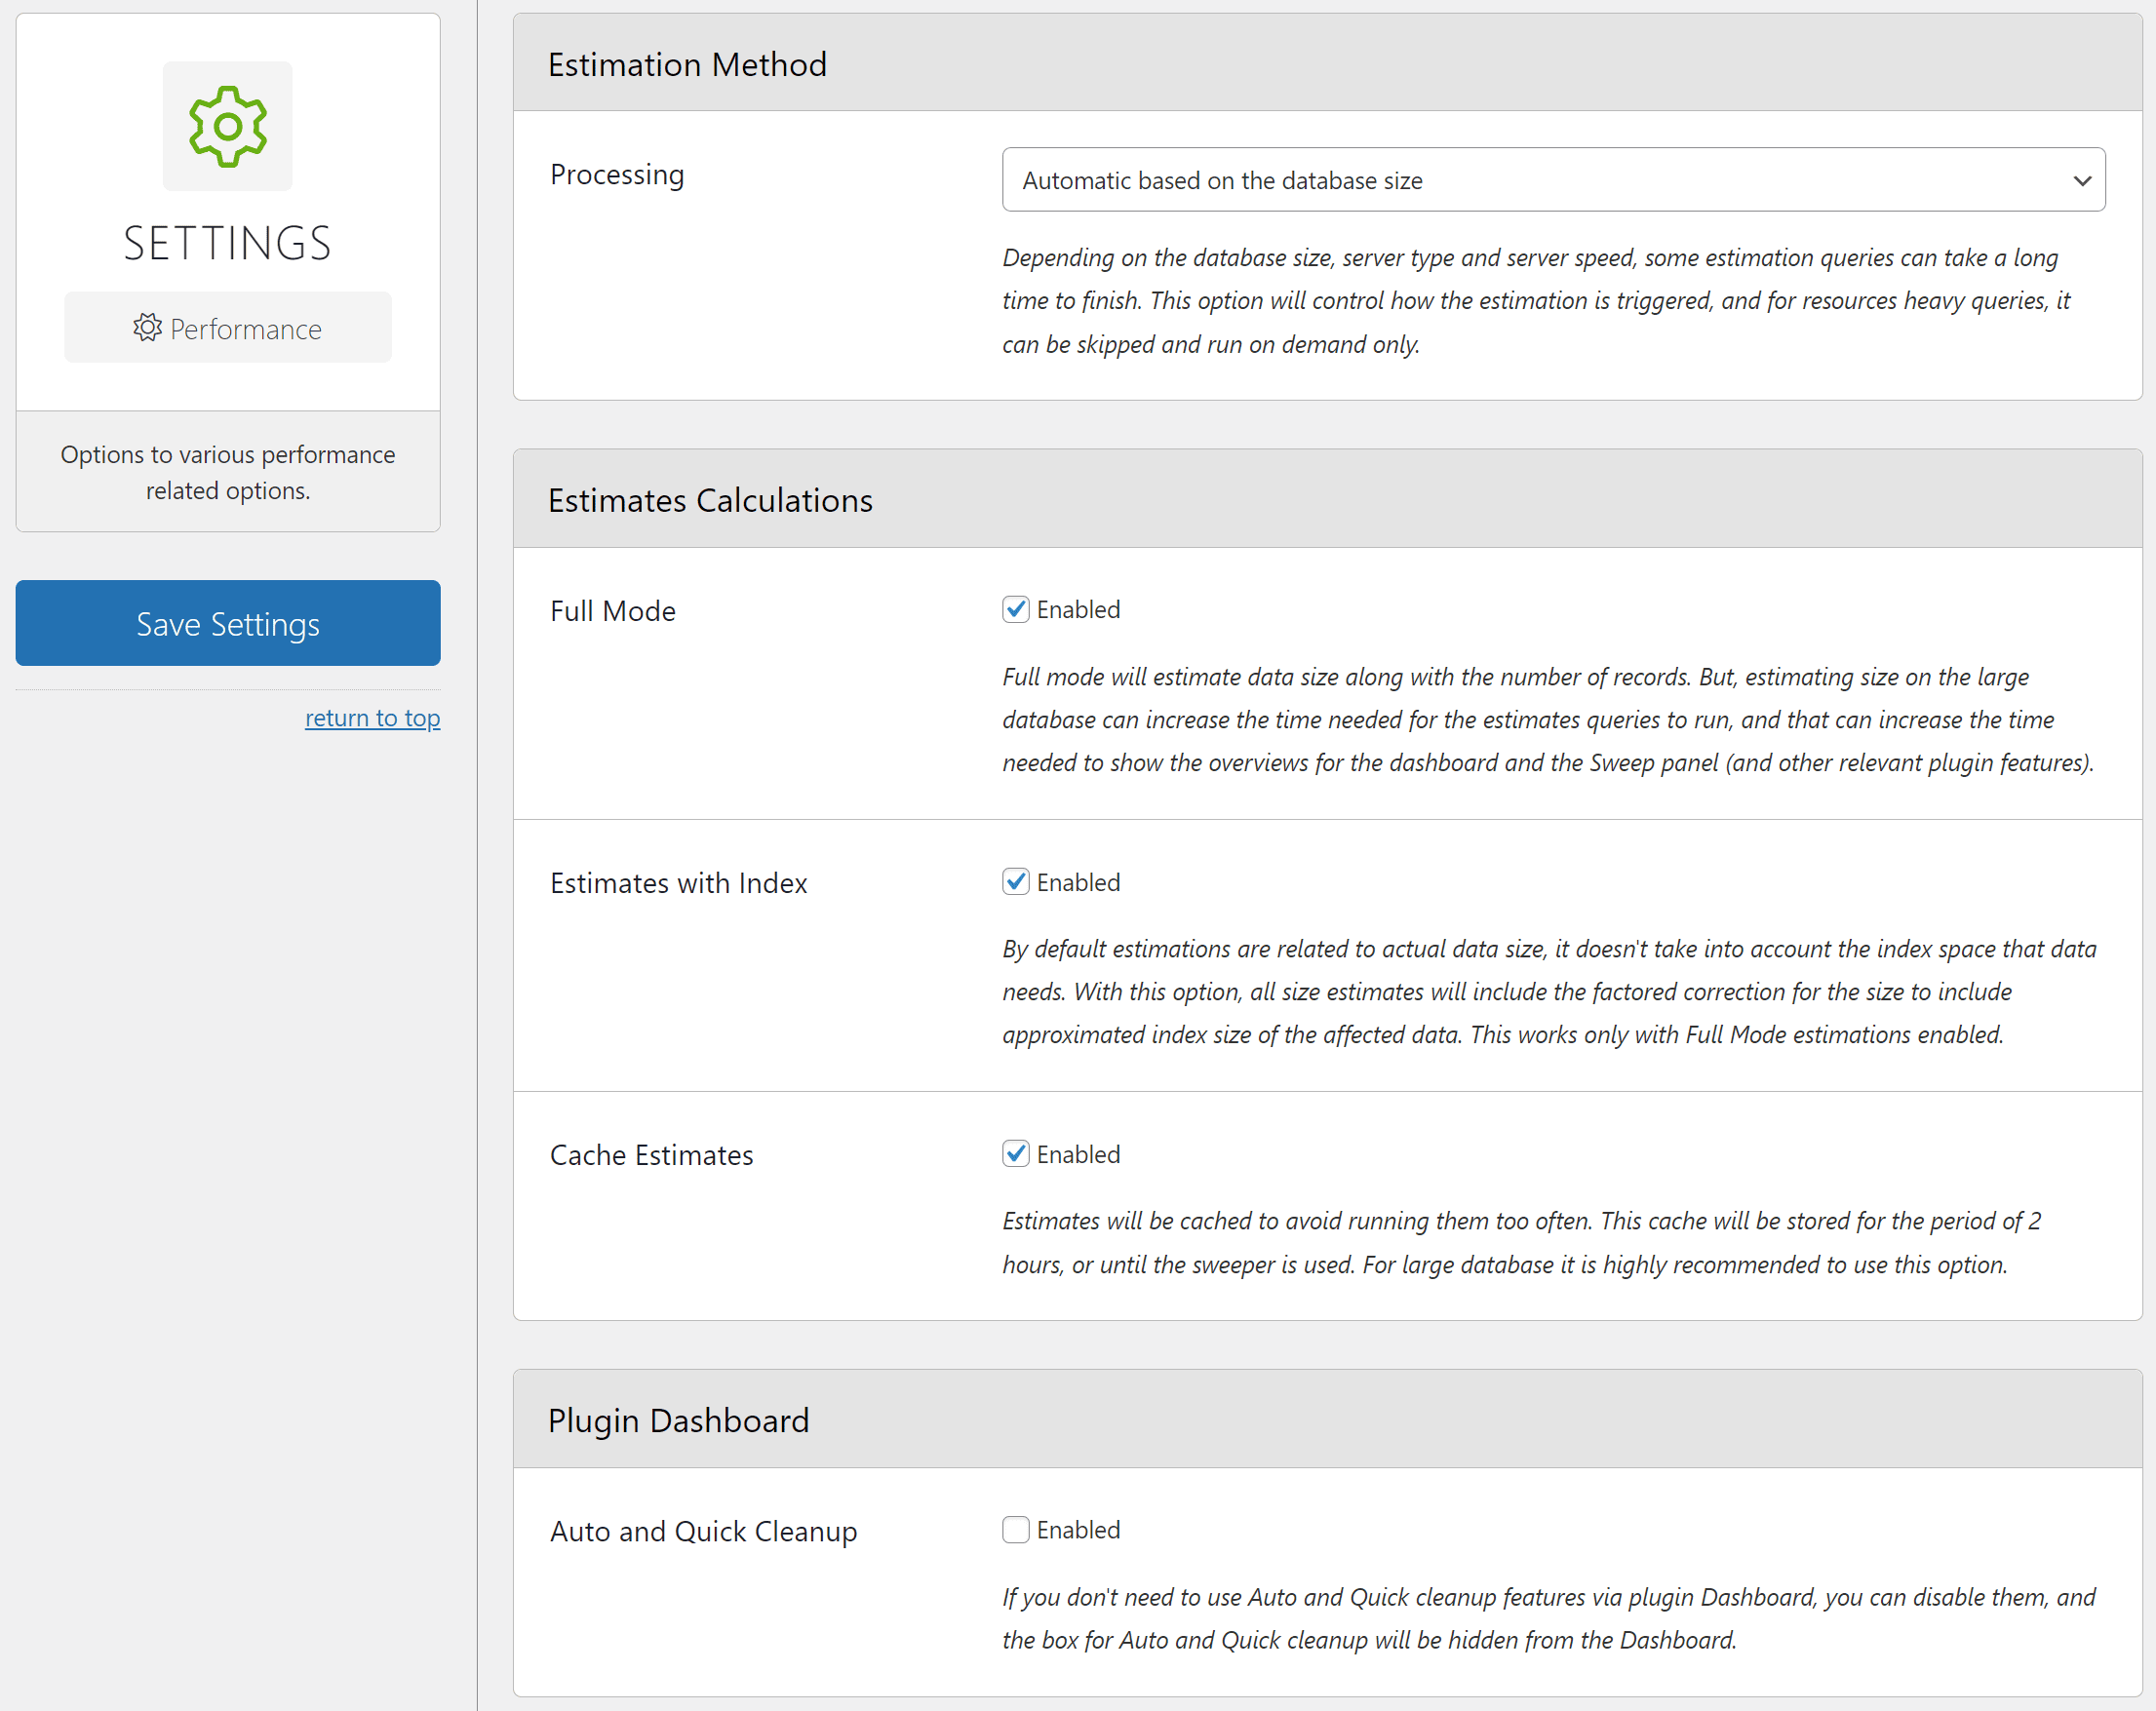Uncheck Estimates with Index option
2156x1711 pixels.
[x=1016, y=882]
